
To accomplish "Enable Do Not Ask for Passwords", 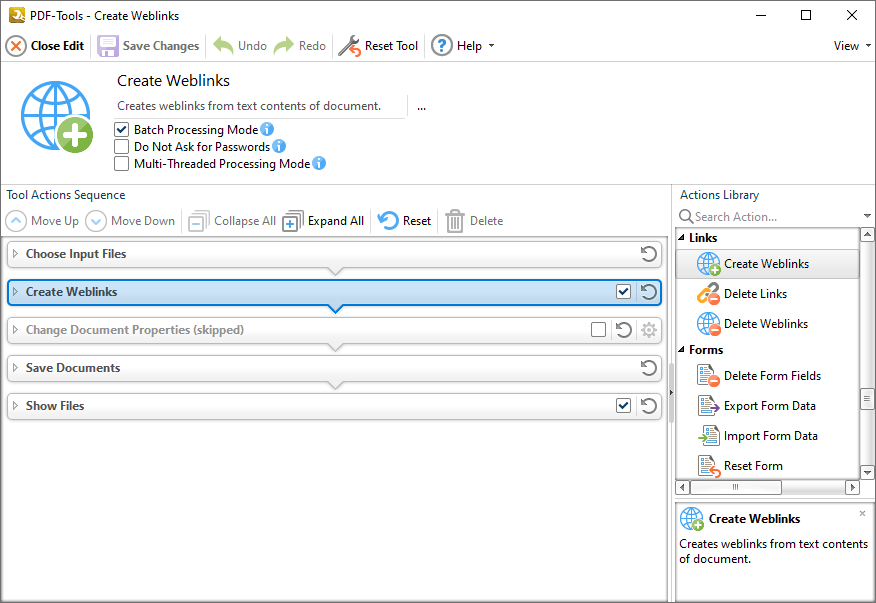I will (x=121, y=146).
